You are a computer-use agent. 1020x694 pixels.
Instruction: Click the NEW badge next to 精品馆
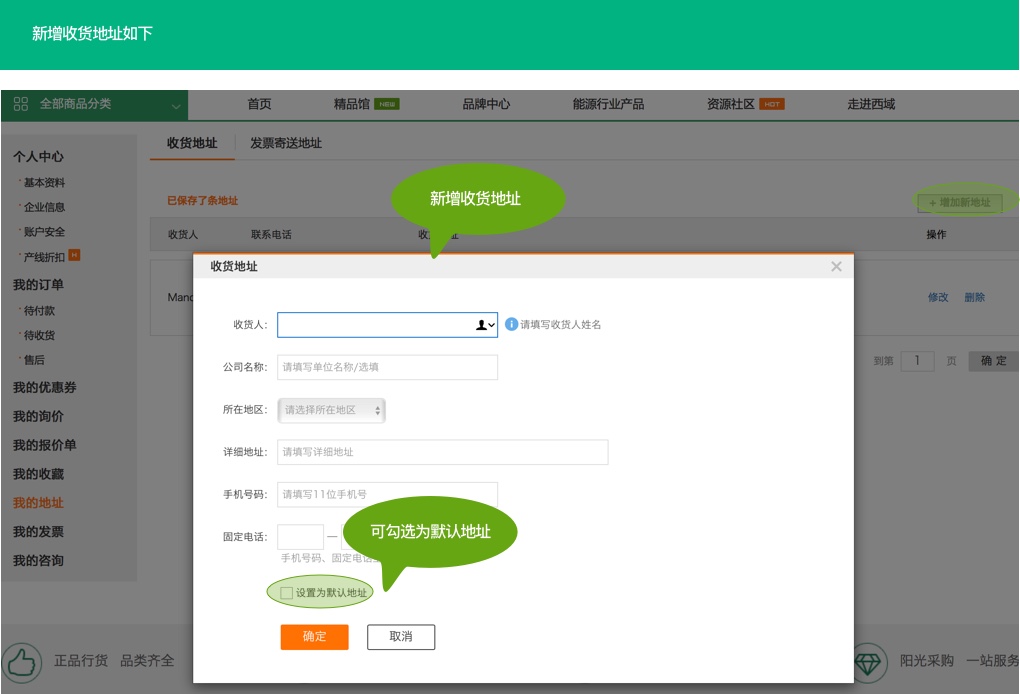pyautogui.click(x=387, y=104)
